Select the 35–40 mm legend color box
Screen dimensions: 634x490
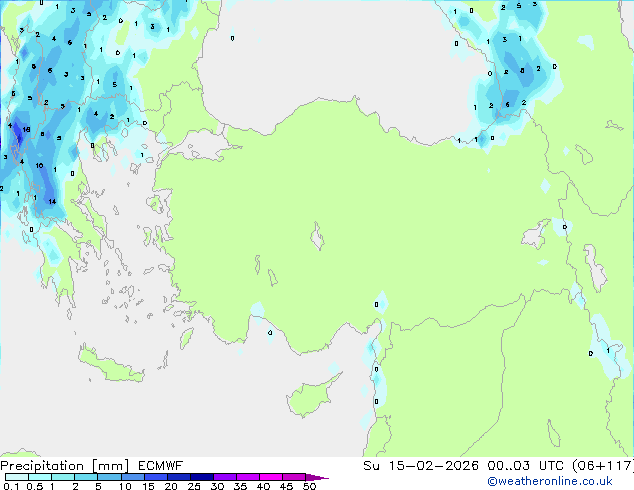pos(248,477)
